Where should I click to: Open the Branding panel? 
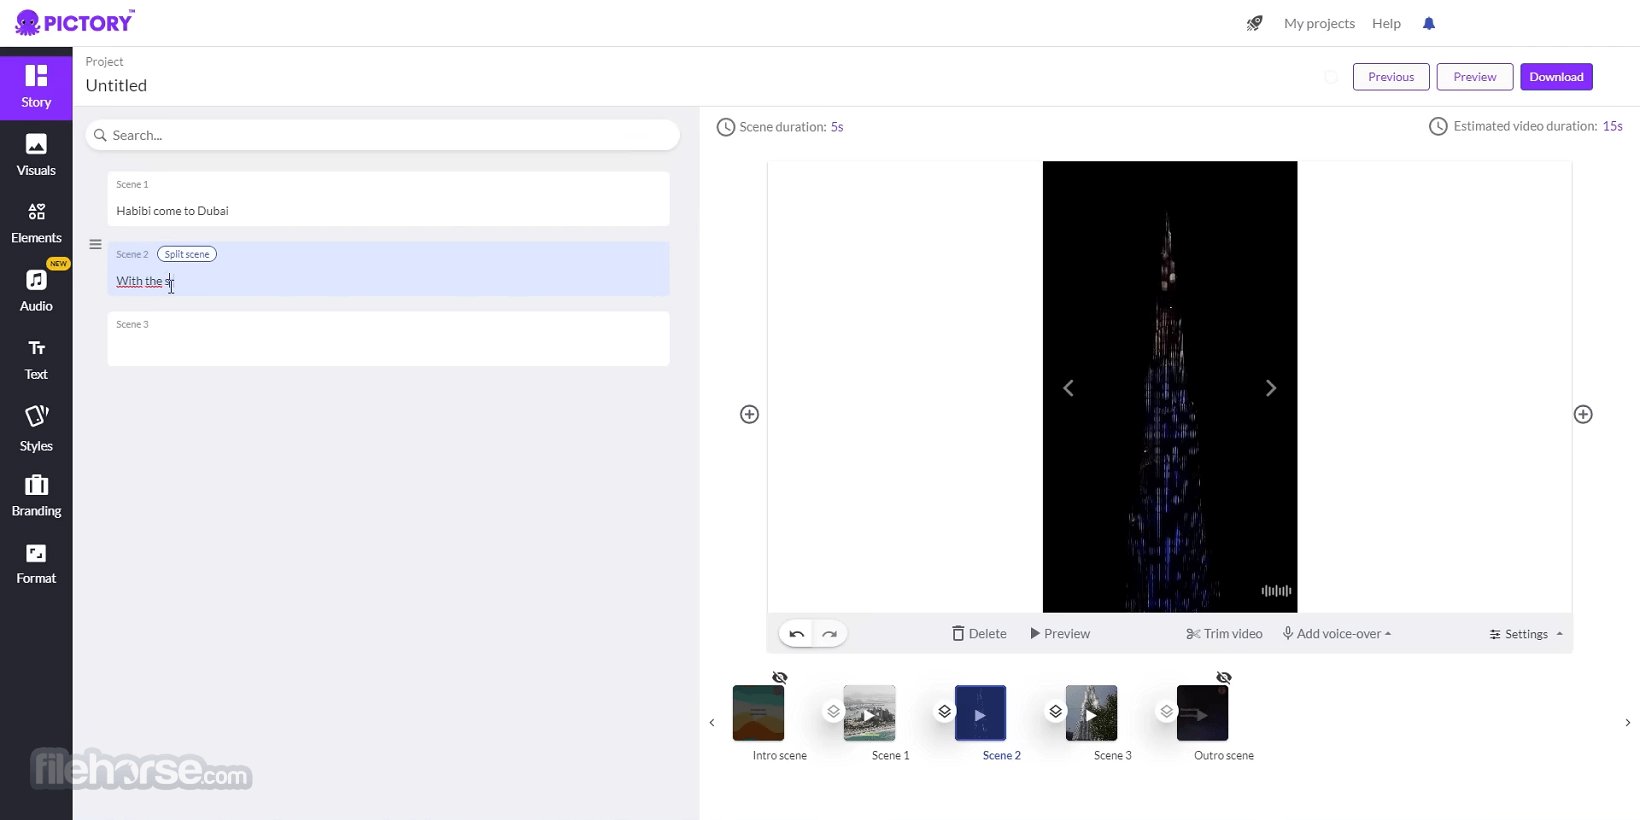[36, 496]
